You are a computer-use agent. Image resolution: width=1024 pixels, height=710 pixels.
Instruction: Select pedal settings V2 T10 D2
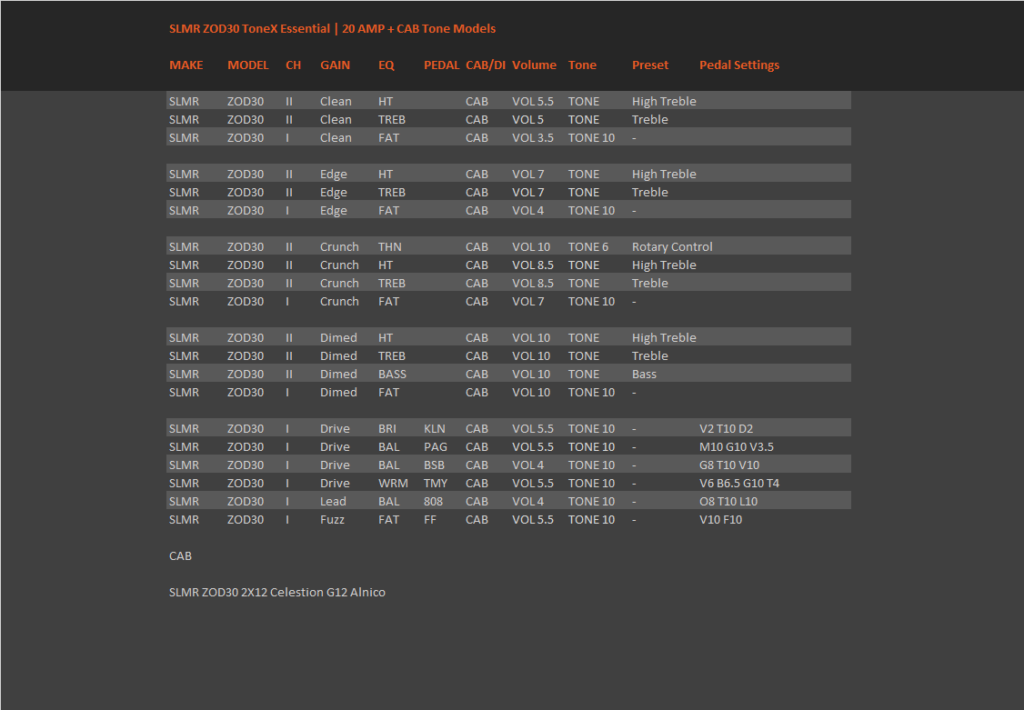pyautogui.click(x=726, y=429)
